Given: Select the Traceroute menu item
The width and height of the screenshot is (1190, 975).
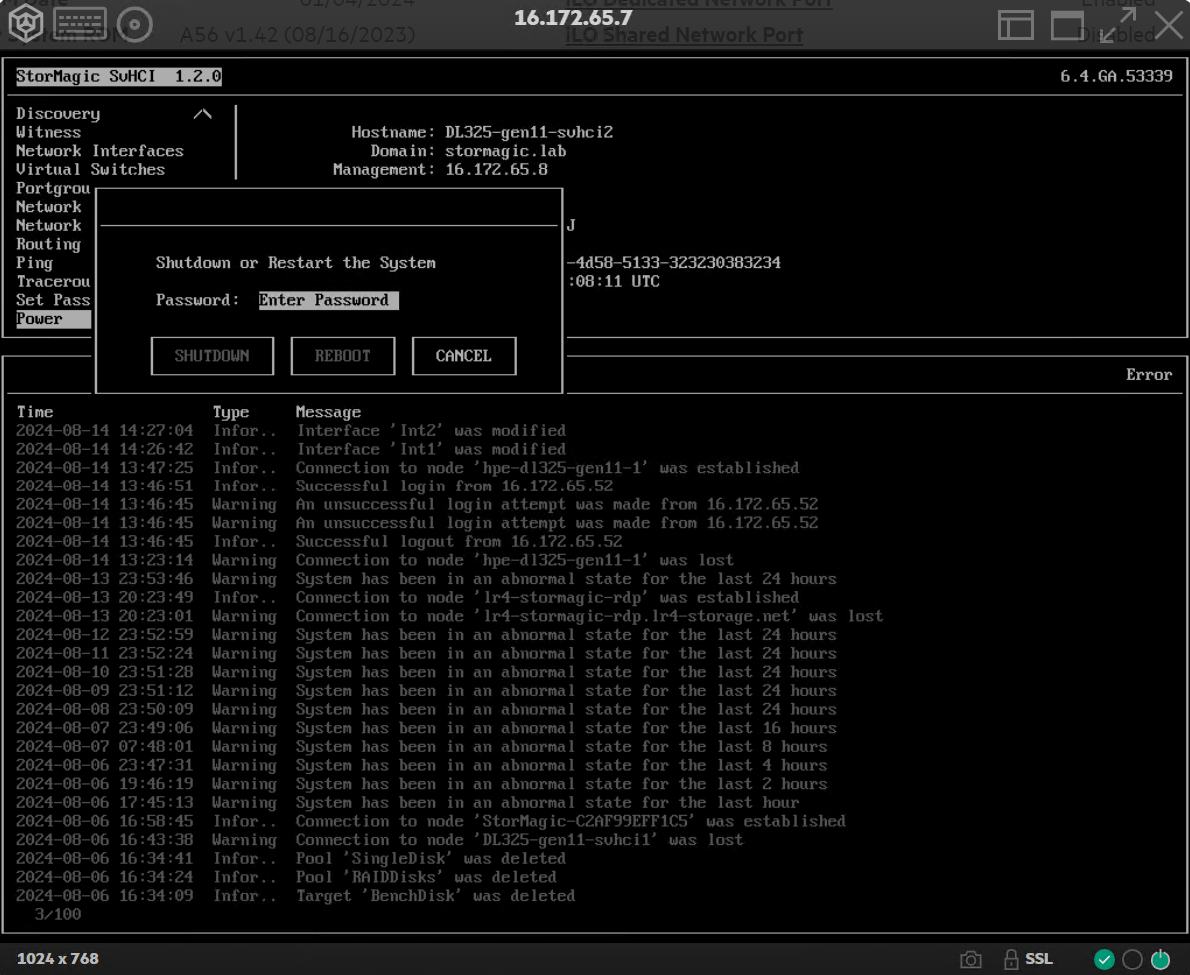Looking at the screenshot, I should tap(53, 281).
